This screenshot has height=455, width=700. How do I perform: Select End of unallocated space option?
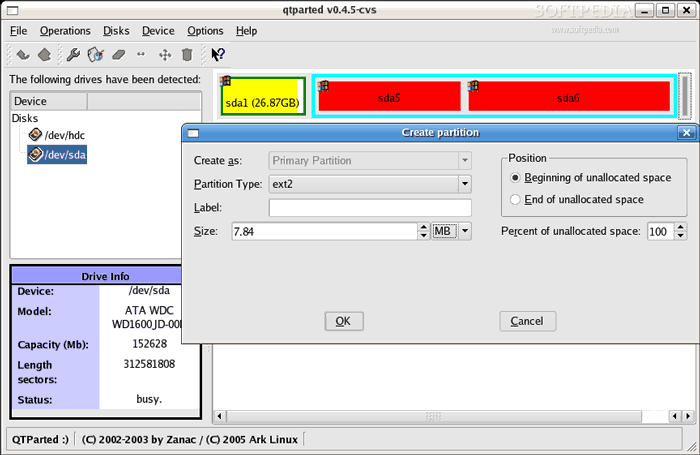(x=515, y=200)
